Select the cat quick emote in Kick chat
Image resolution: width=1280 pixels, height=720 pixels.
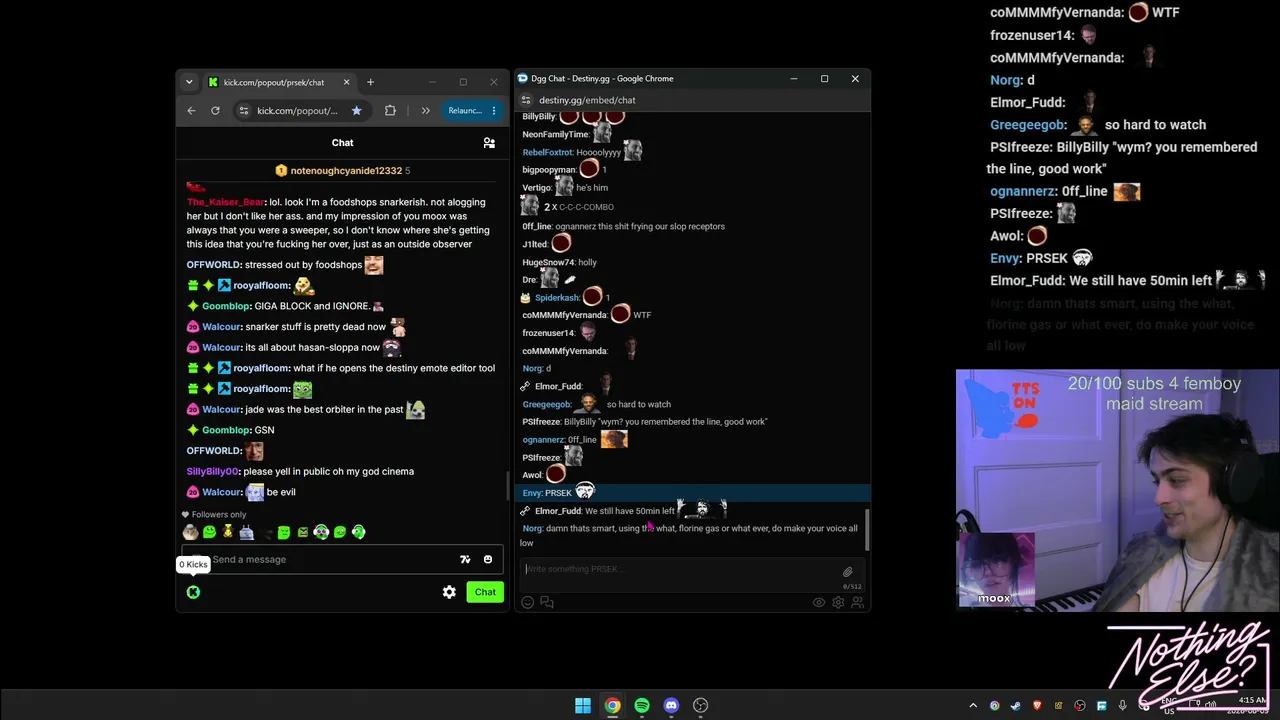[x=190, y=532]
